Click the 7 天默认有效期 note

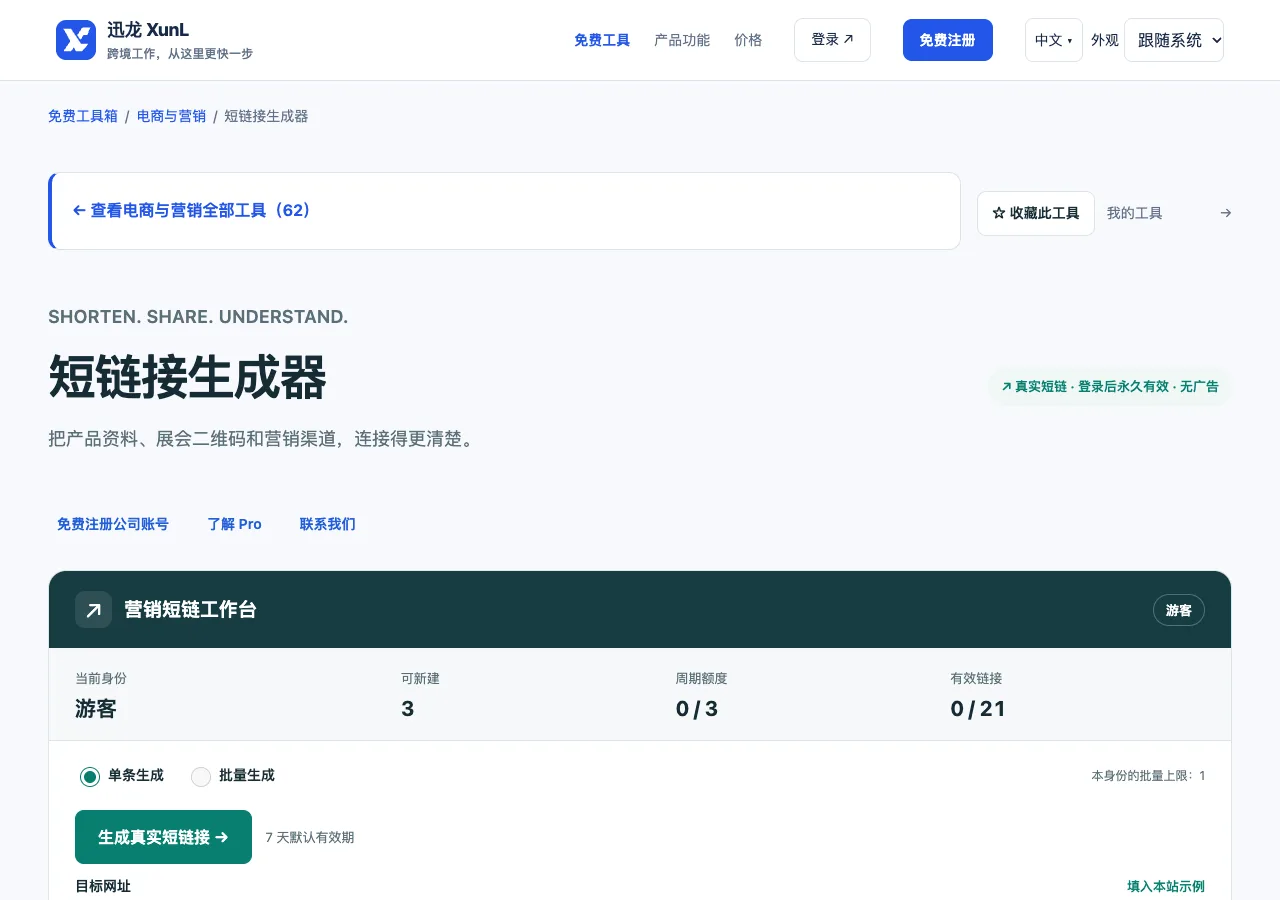pyautogui.click(x=310, y=838)
